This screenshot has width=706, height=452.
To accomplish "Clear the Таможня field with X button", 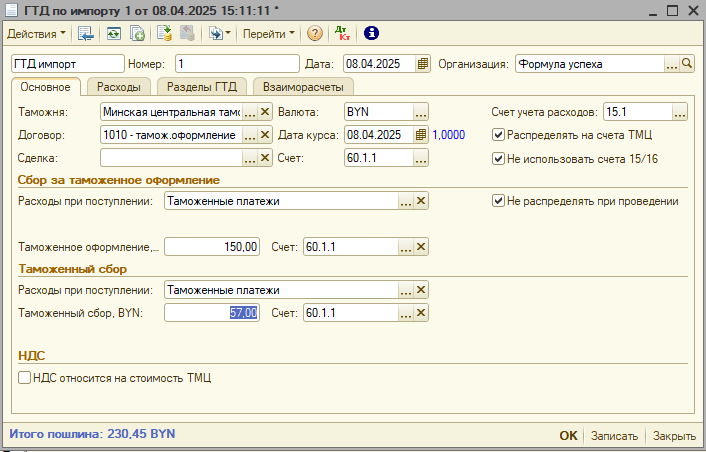I will (265, 112).
